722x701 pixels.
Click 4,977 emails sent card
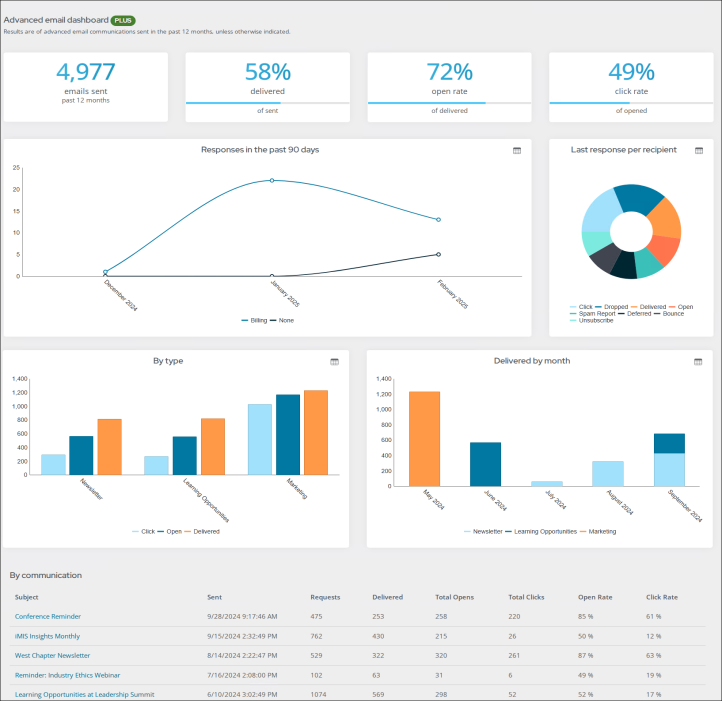pyautogui.click(x=86, y=87)
